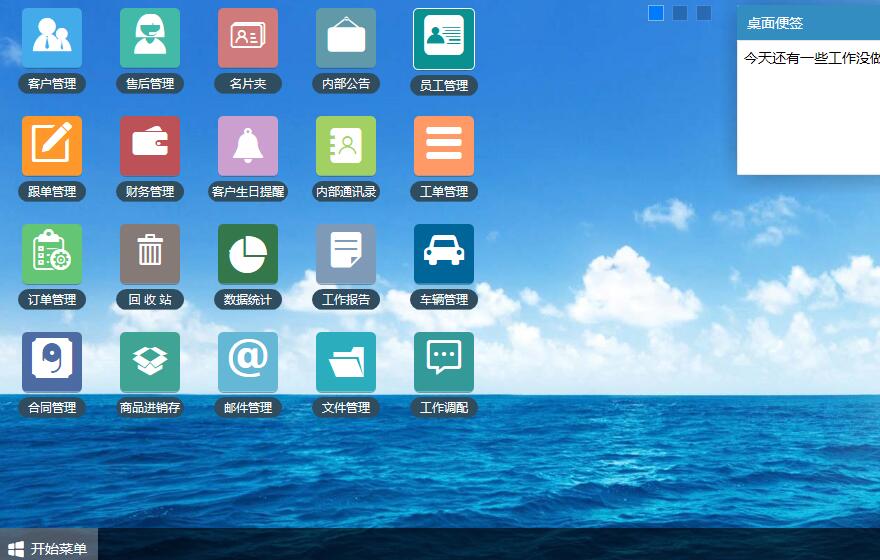Click into the sticky note text area
Image resolution: width=880 pixels, height=560 pixels.
click(808, 107)
